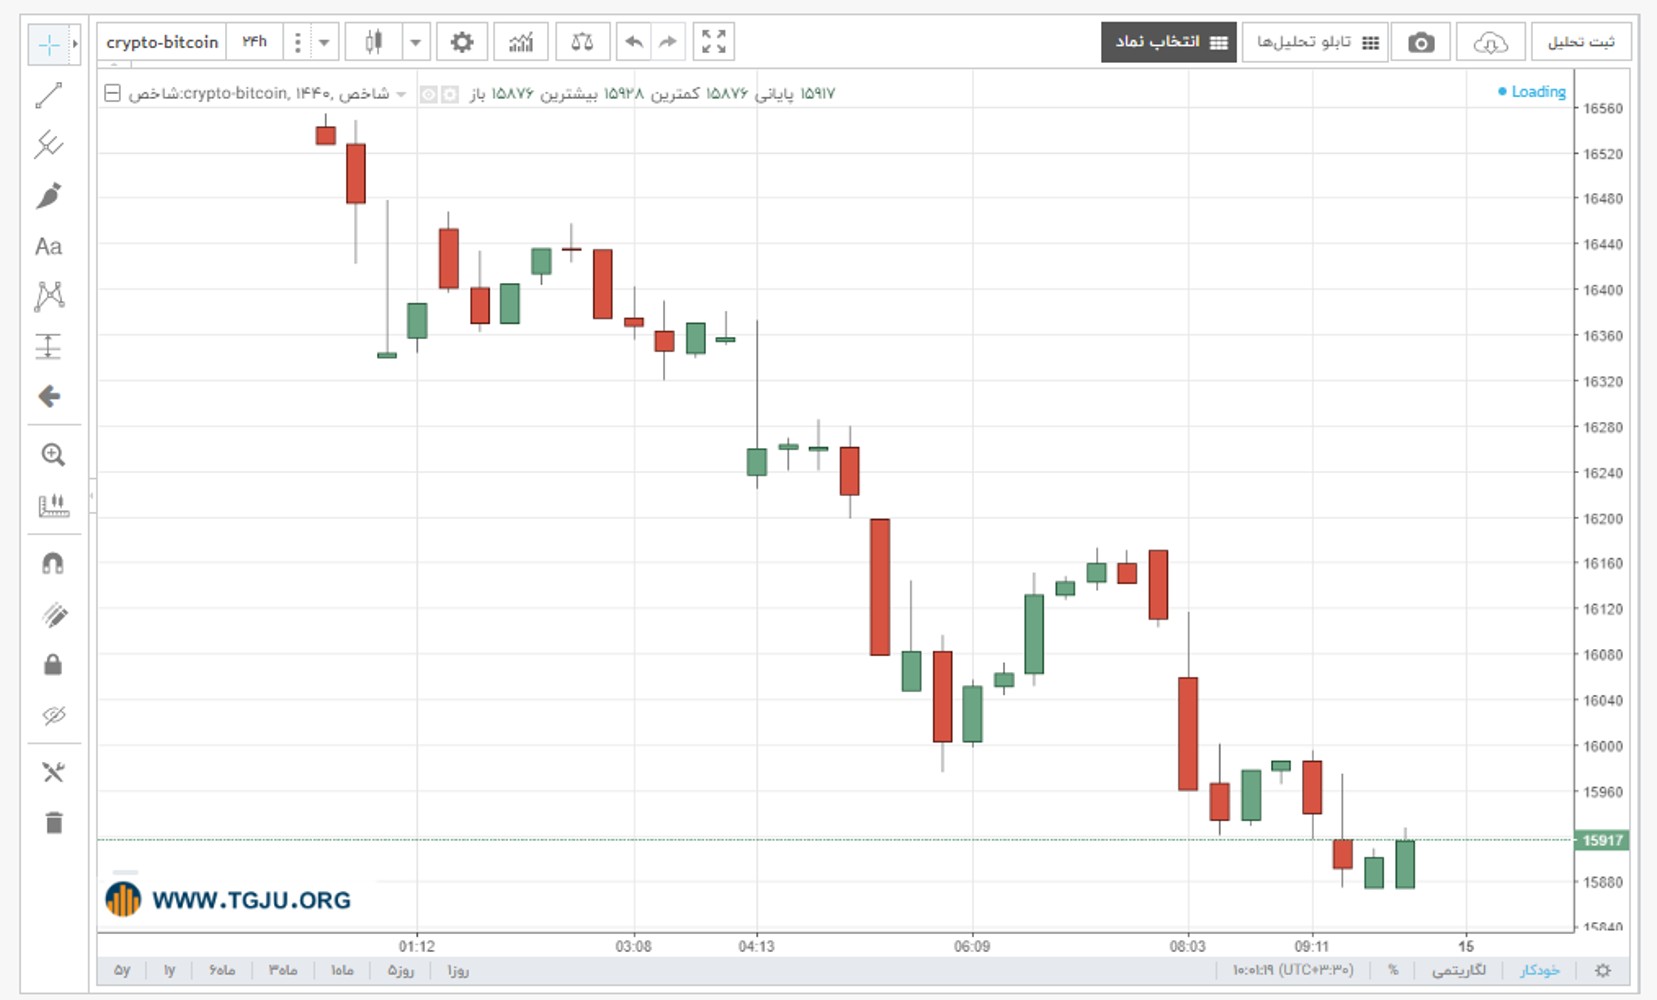This screenshot has width=1657, height=1000.
Task: Click the ثبت تحلیل submit analysis button
Action: pos(1581,42)
